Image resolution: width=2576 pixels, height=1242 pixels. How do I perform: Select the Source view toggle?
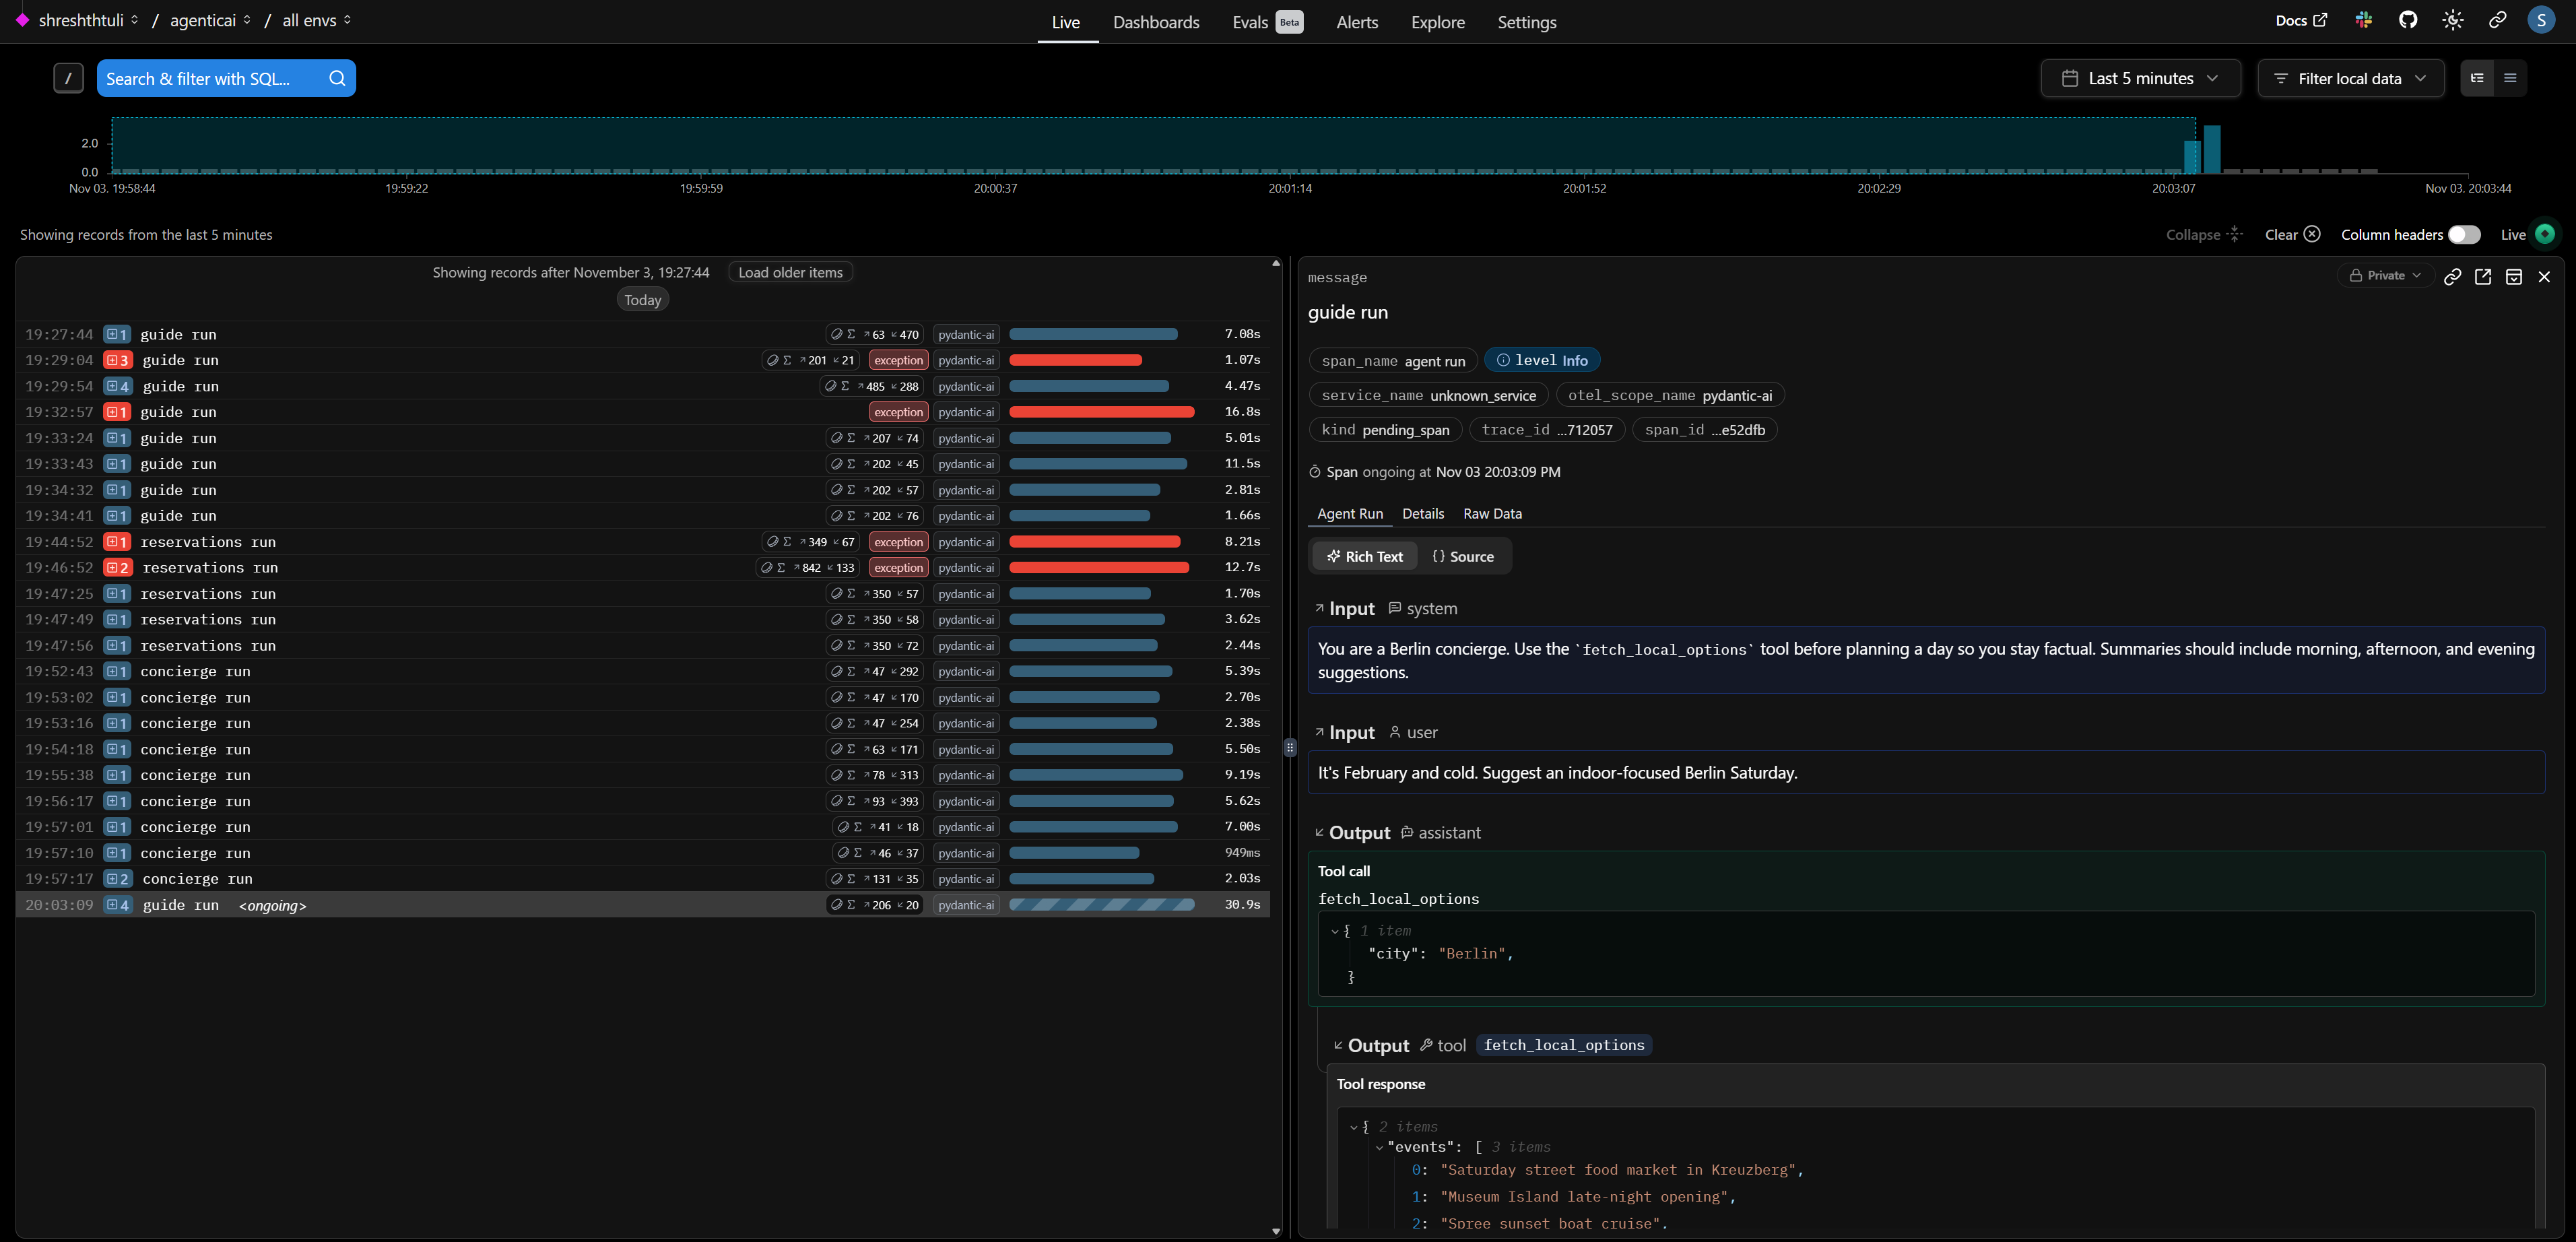[x=1463, y=557]
